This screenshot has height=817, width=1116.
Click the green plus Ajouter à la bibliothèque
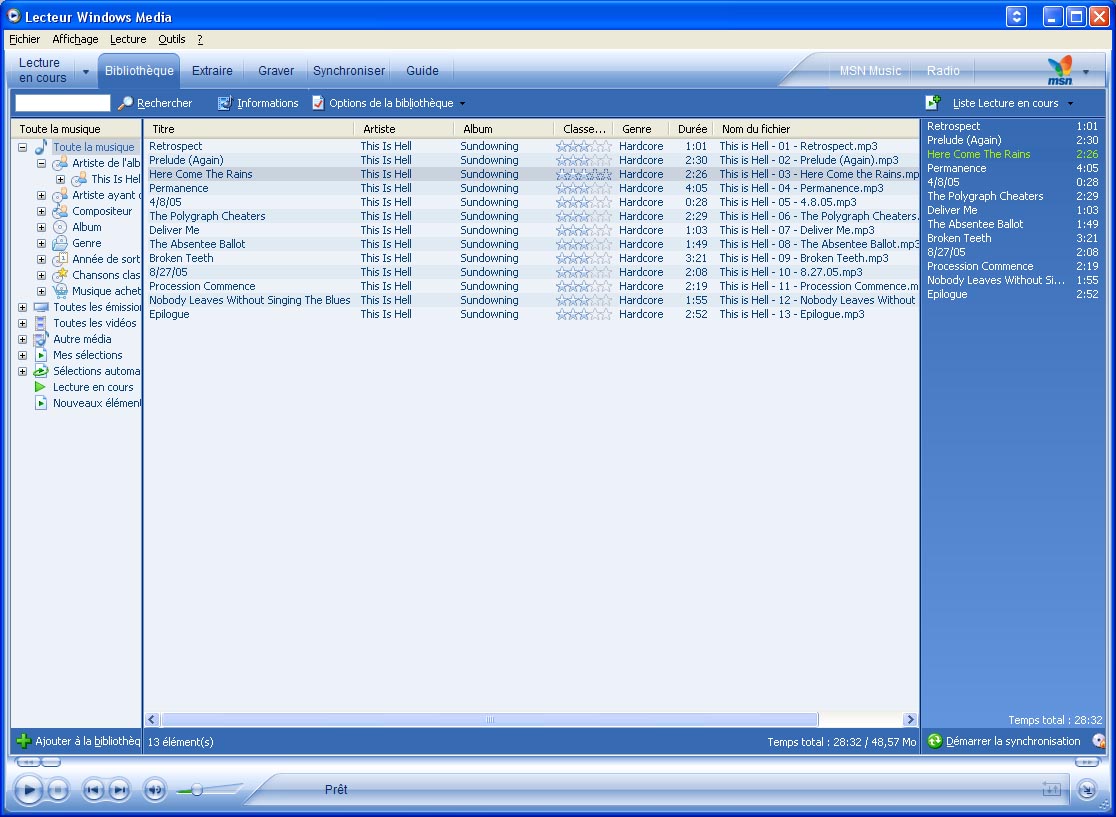(24, 741)
